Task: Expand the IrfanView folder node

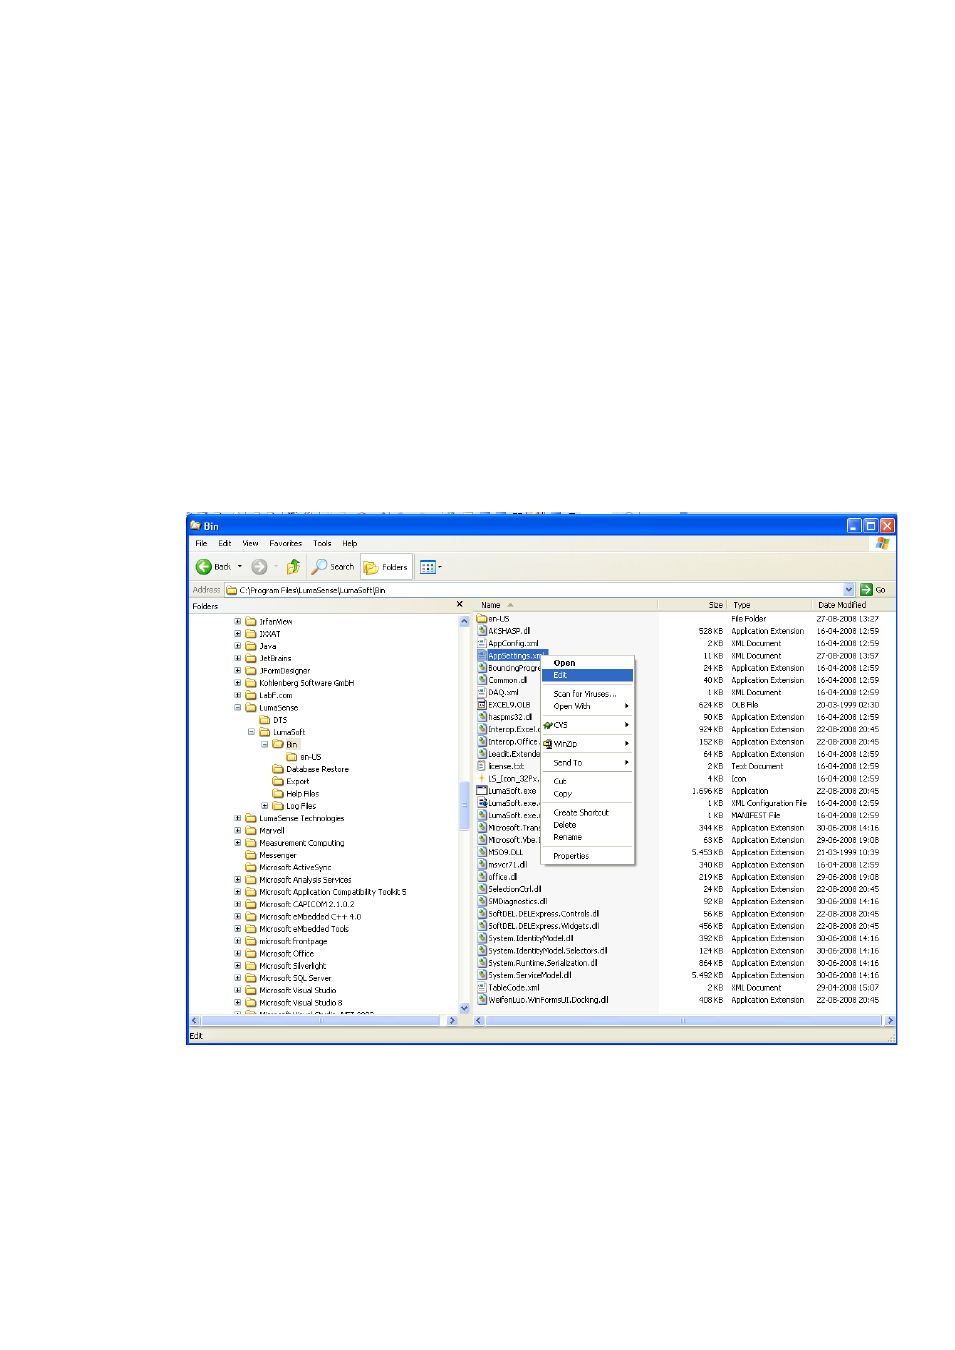Action: point(238,622)
